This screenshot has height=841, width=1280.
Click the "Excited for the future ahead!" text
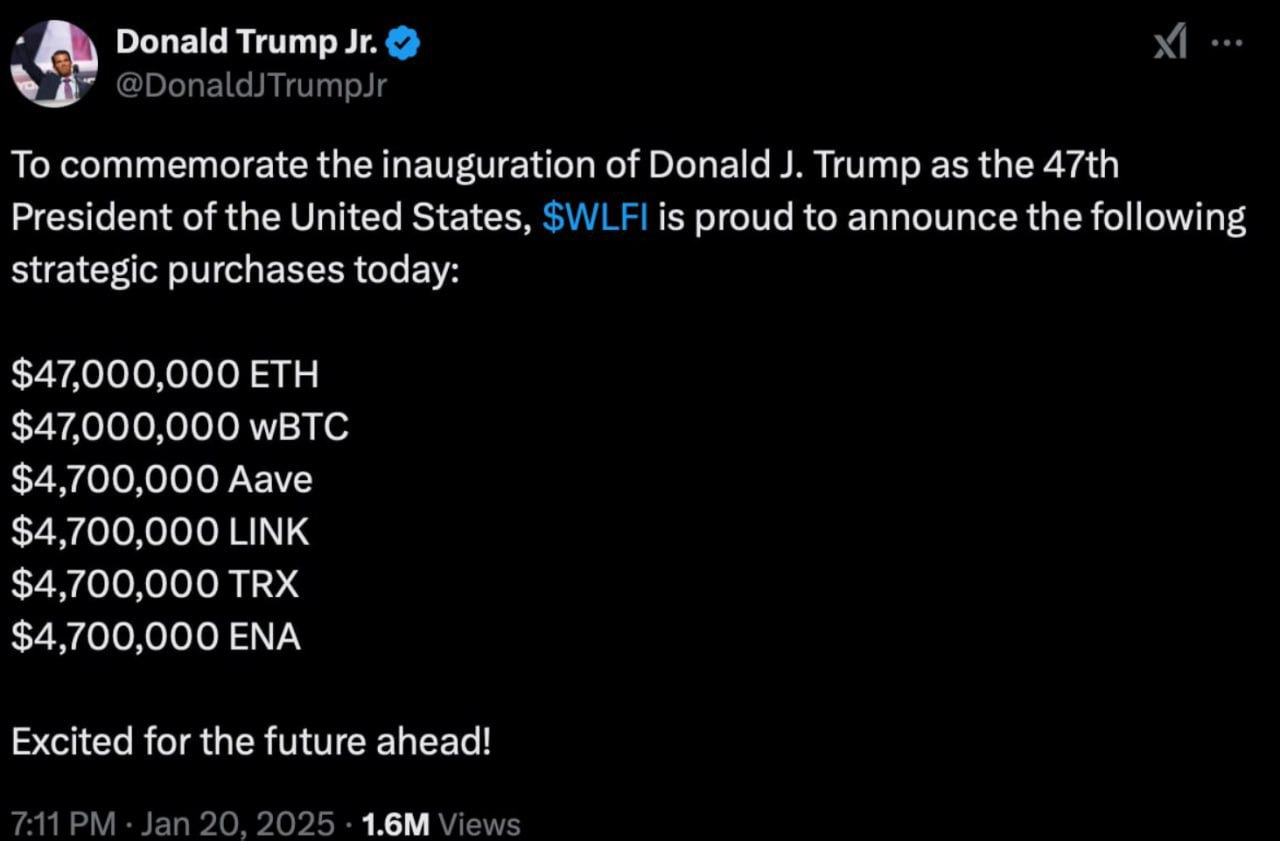tap(251, 741)
